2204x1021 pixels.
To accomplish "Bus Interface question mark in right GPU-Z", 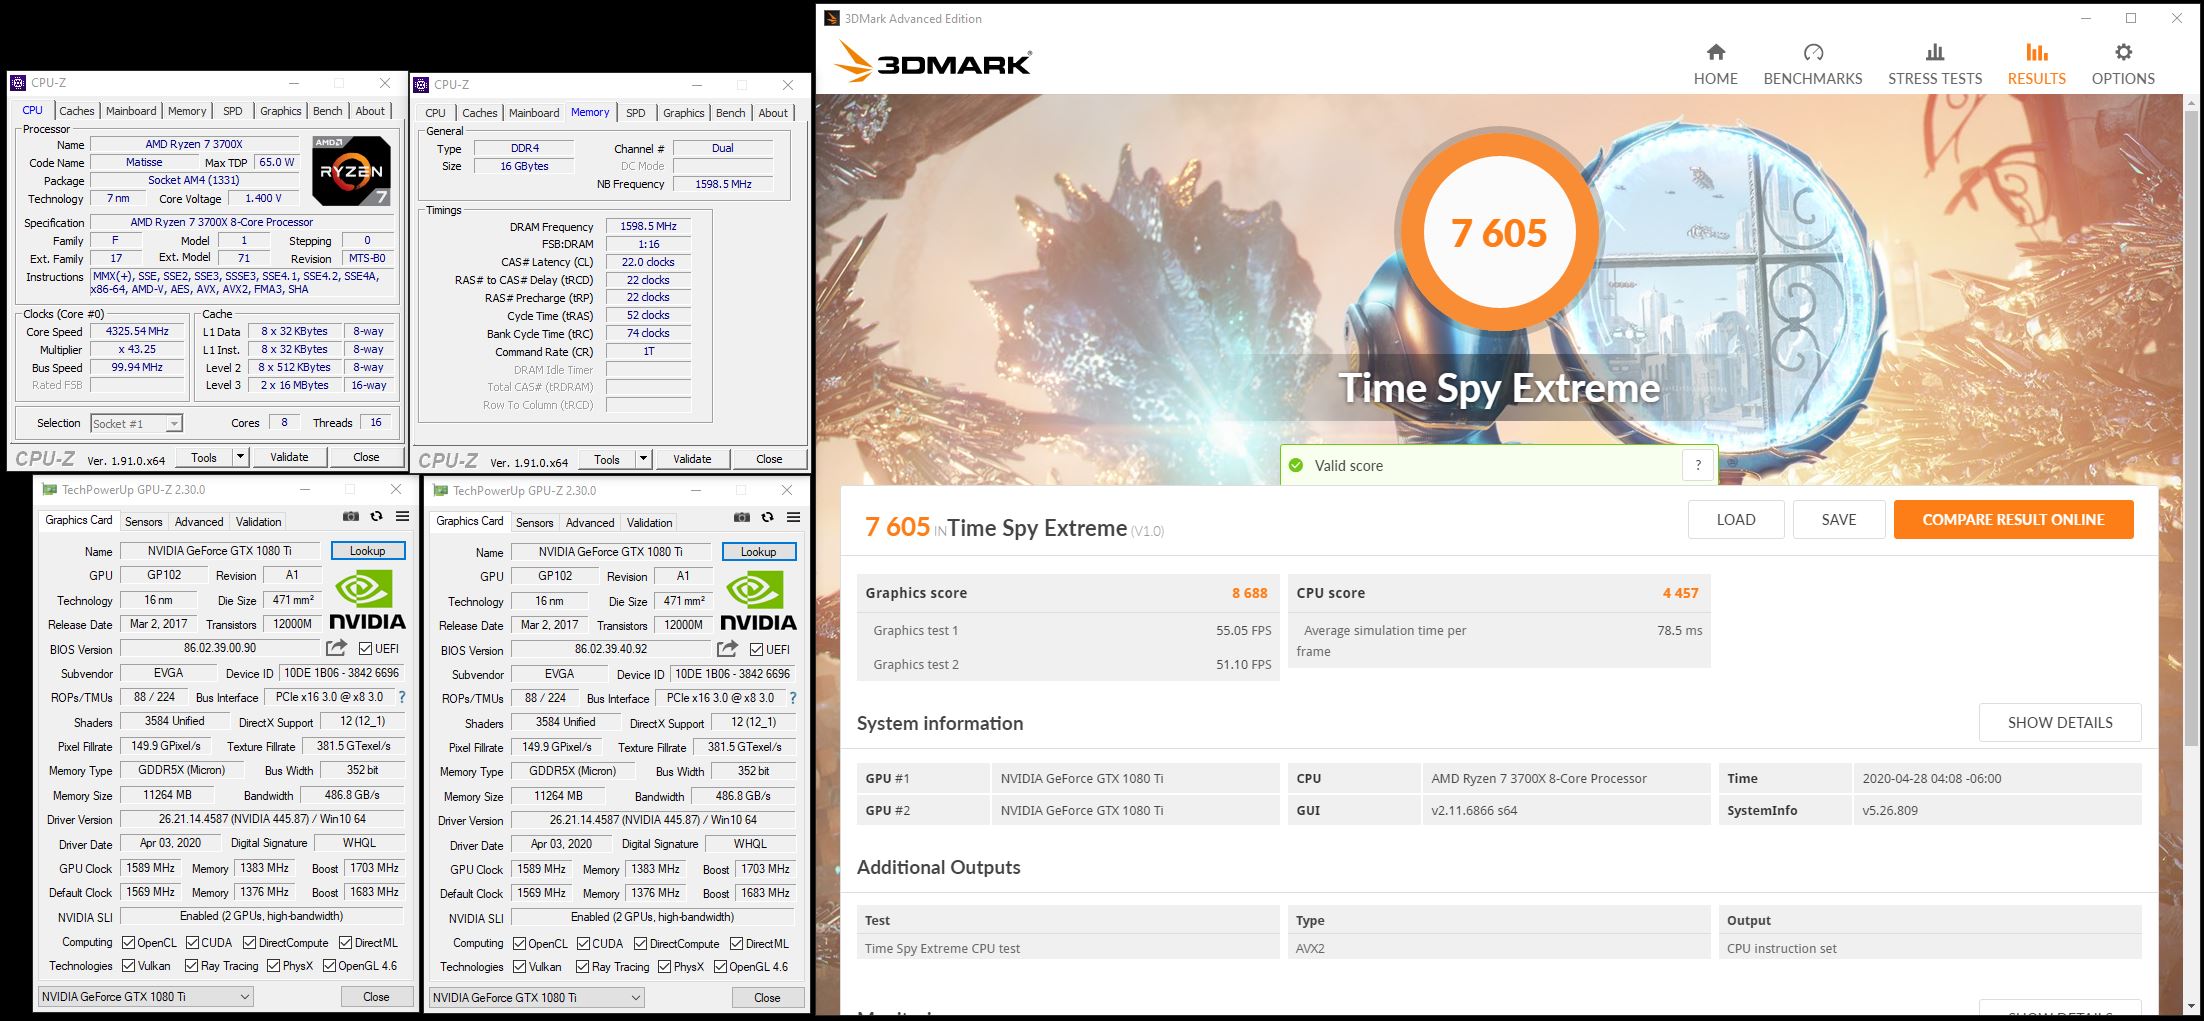I will click(x=793, y=698).
